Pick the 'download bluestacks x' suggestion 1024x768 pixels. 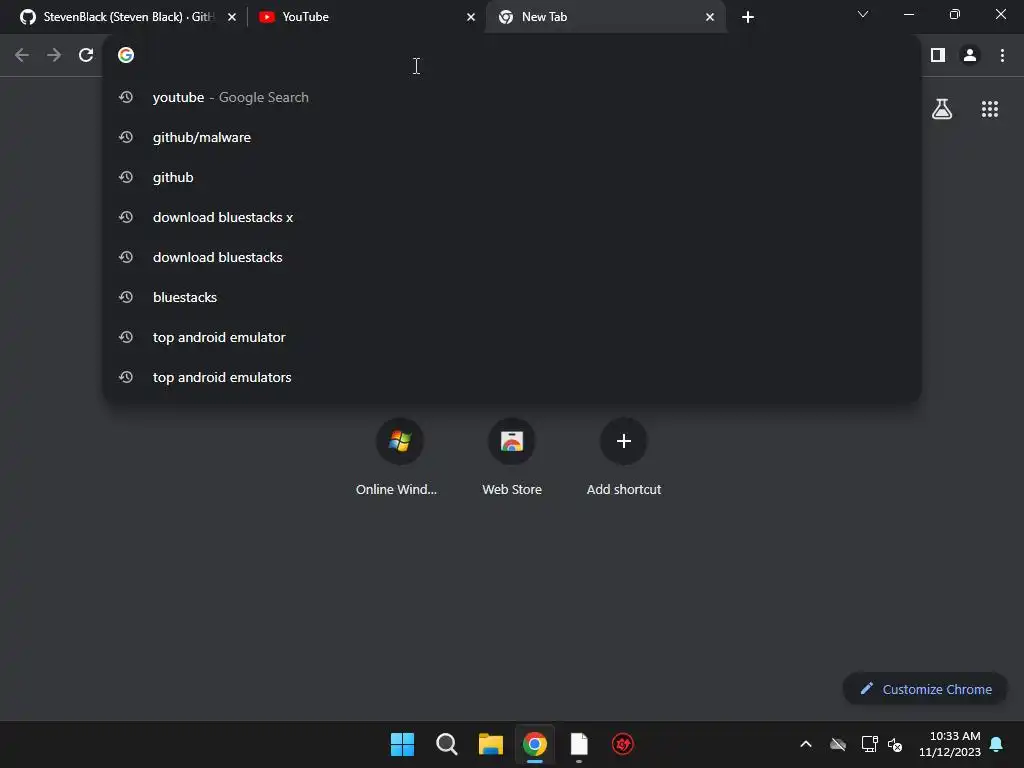click(512, 217)
